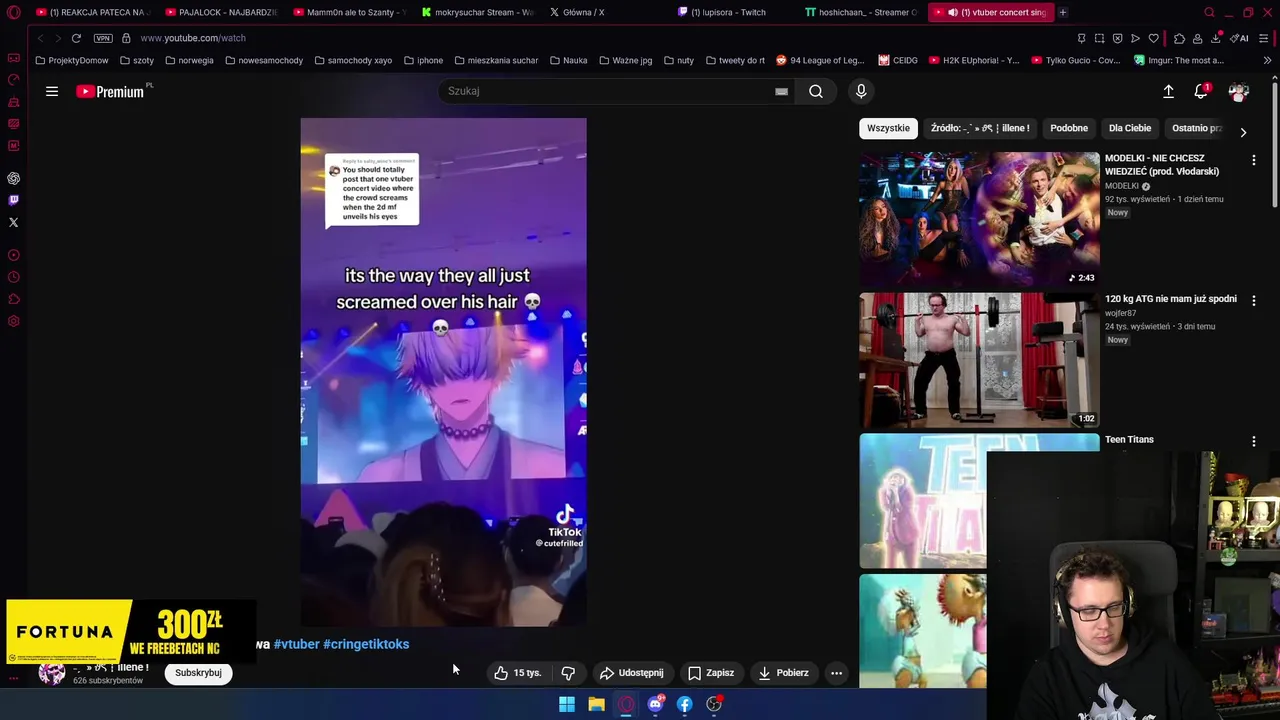The height and width of the screenshot is (720, 1280).
Task: Open more actions for the MODELKI video
Action: tap(1254, 160)
